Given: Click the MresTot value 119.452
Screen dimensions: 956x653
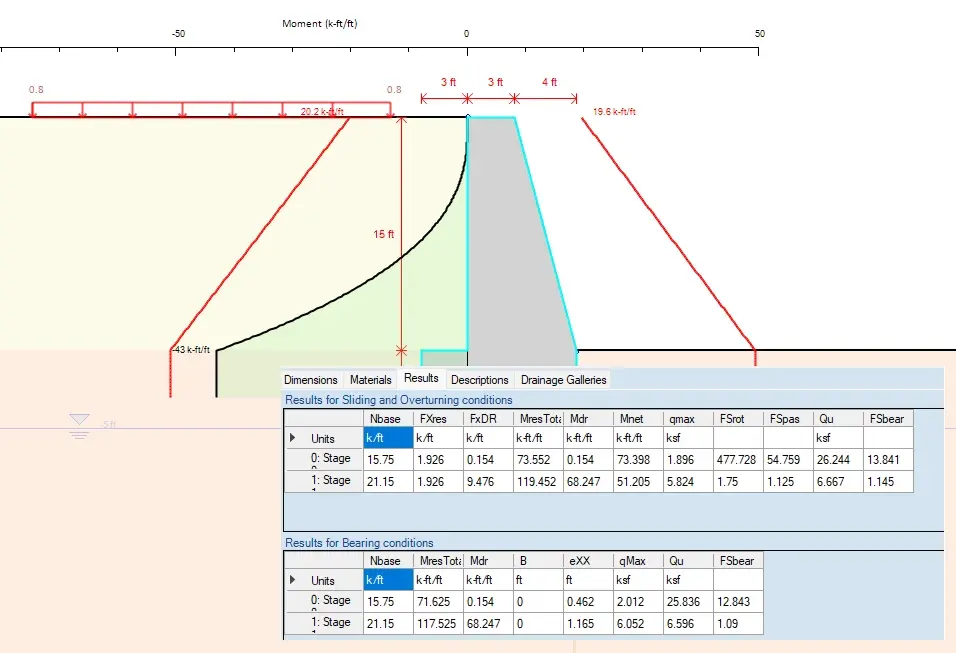Looking at the screenshot, I should (538, 481).
